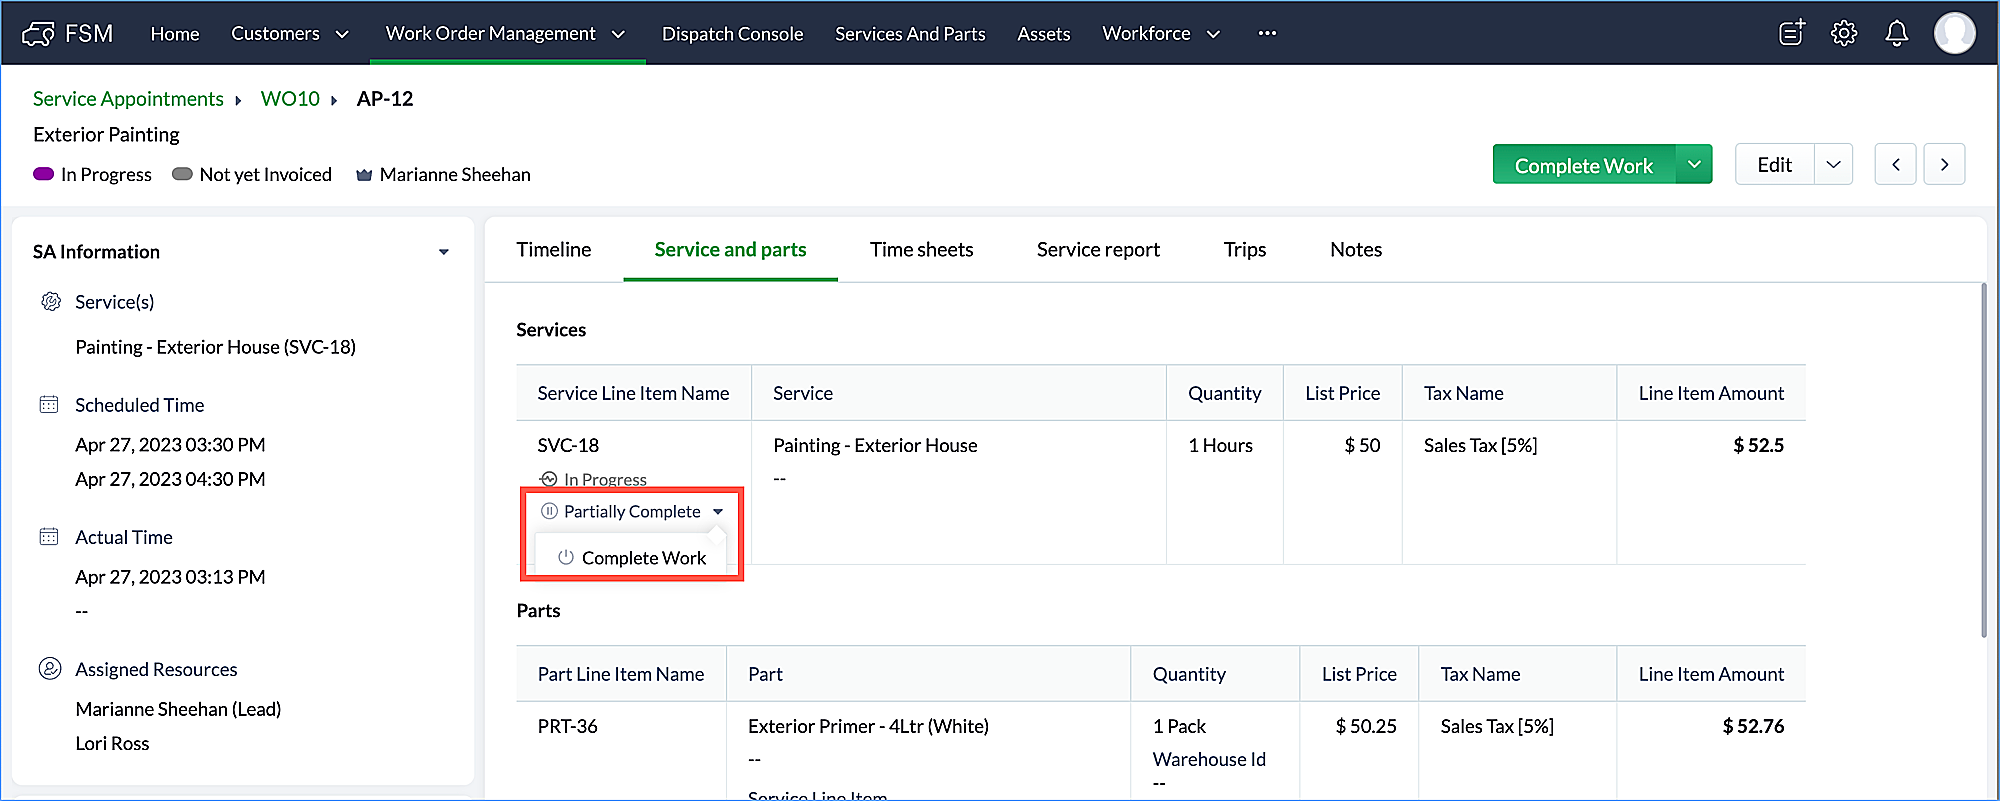Open the settings gear icon
2000x801 pixels.
(x=1844, y=33)
